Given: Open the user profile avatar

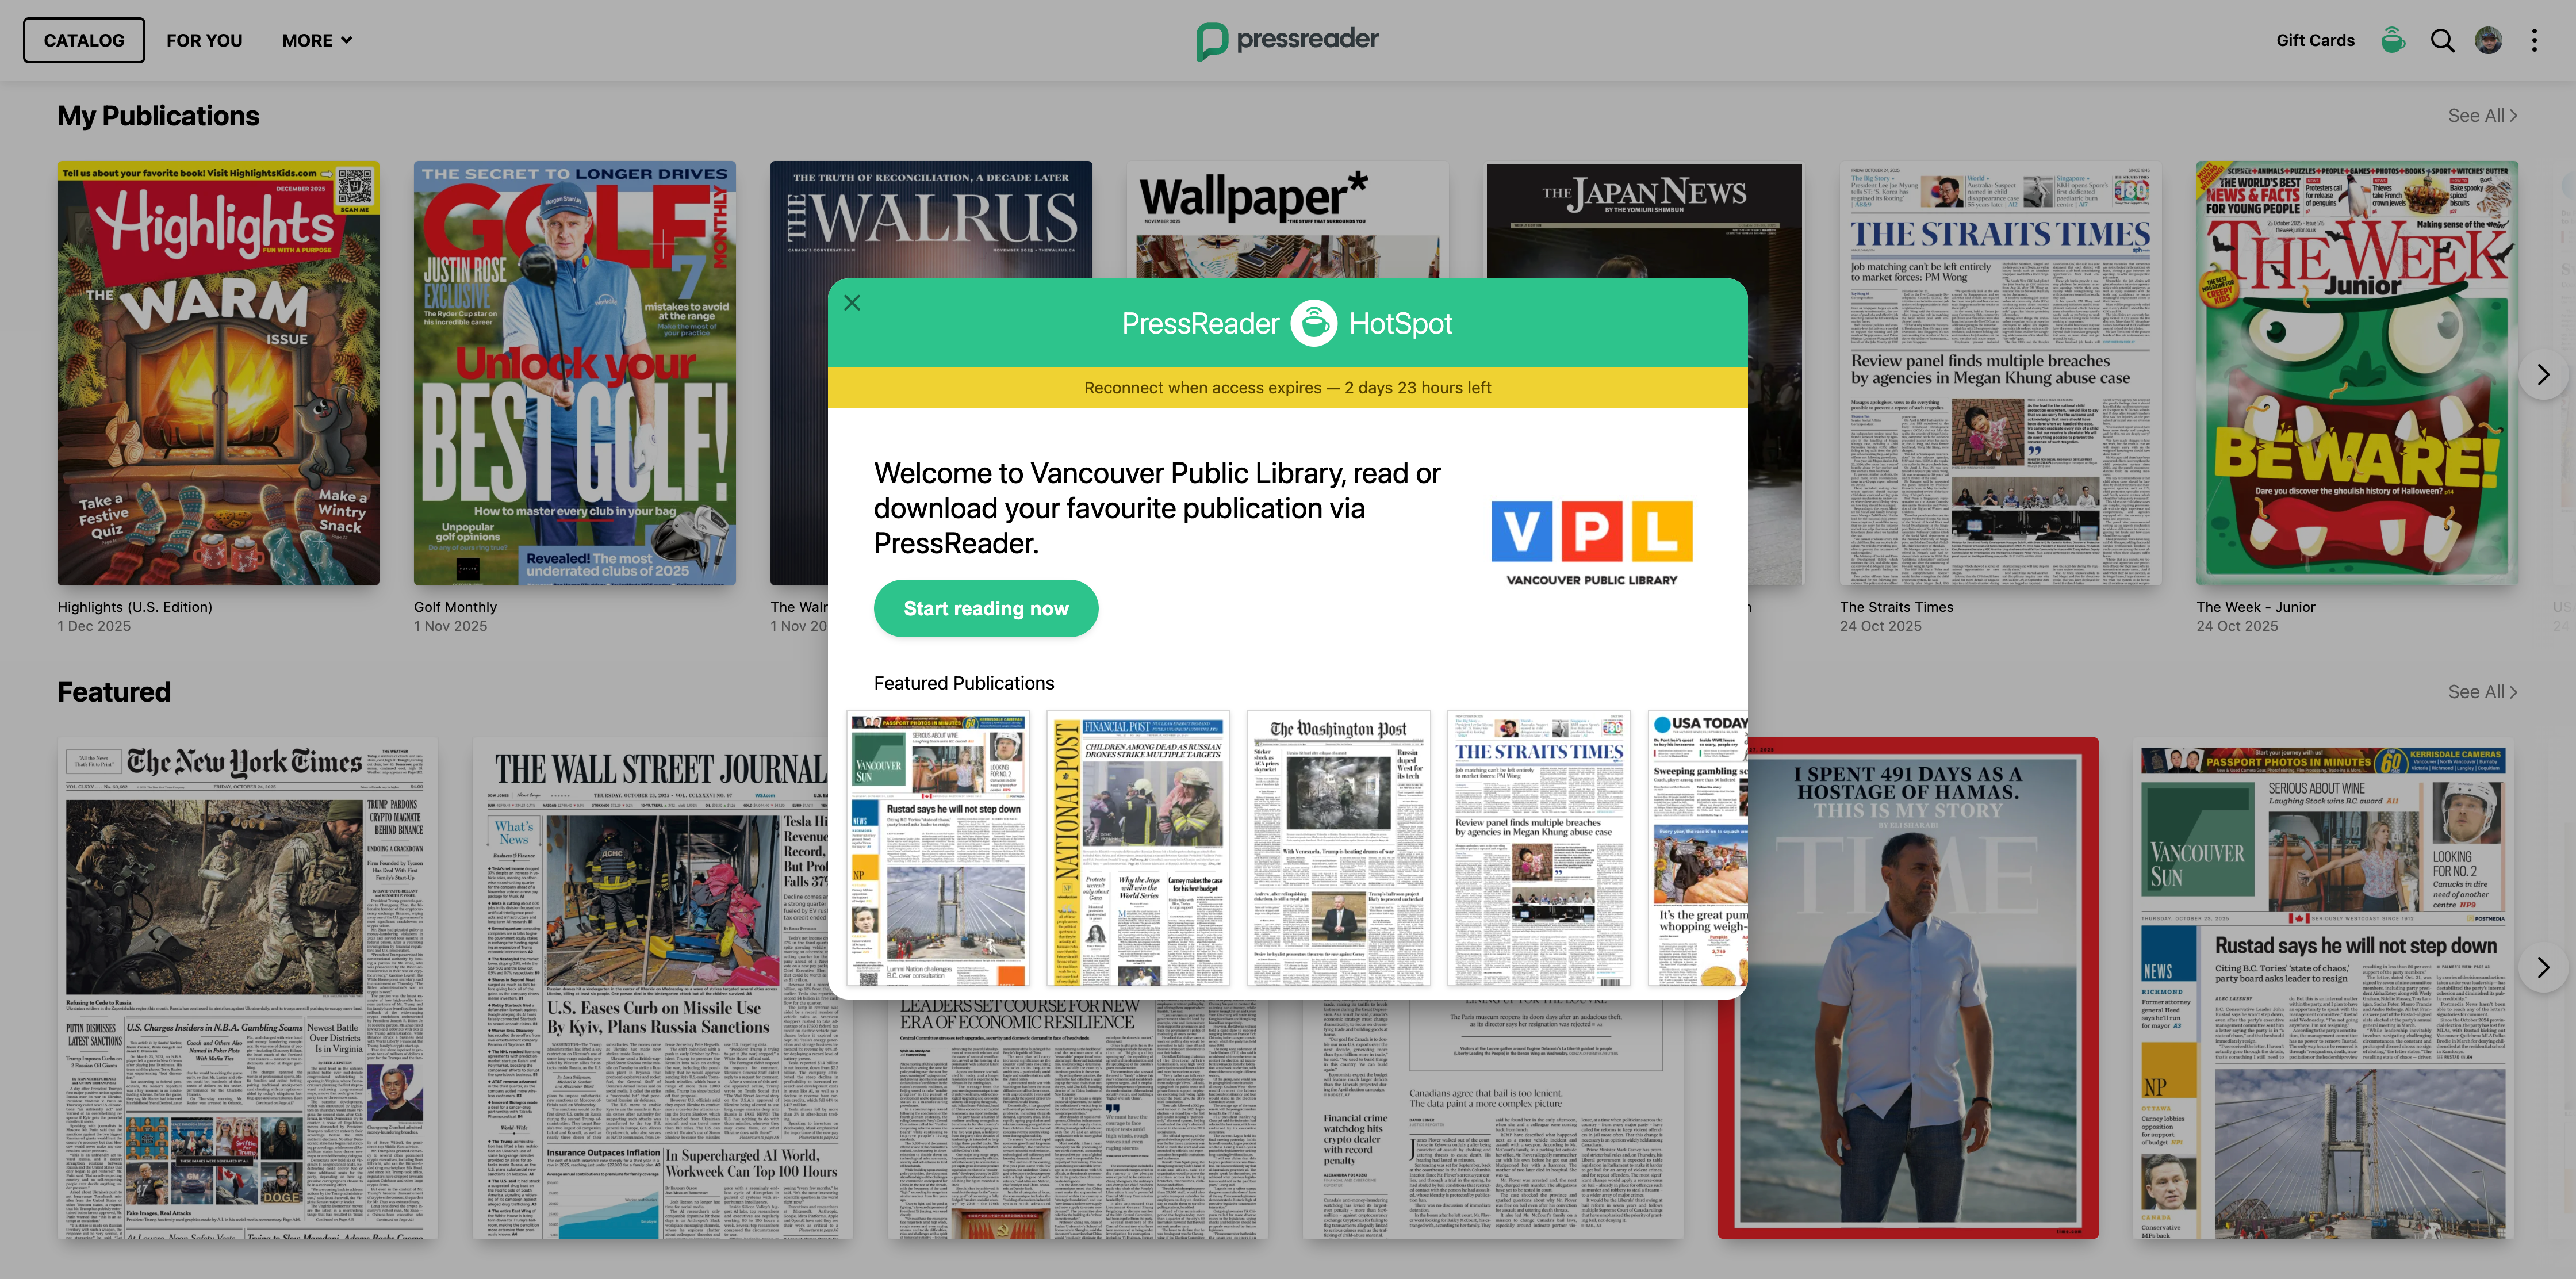Looking at the screenshot, I should (x=2488, y=40).
